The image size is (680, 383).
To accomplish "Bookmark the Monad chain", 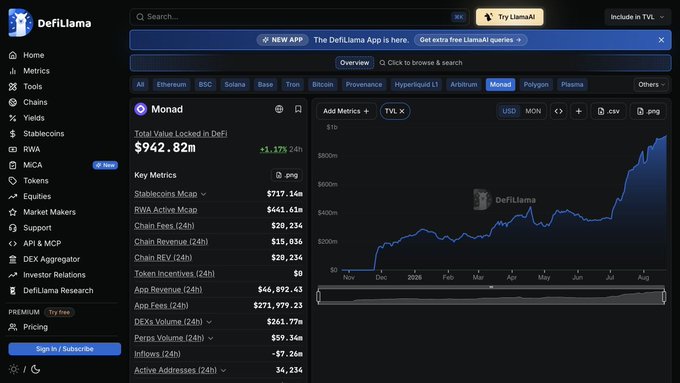I will (298, 109).
